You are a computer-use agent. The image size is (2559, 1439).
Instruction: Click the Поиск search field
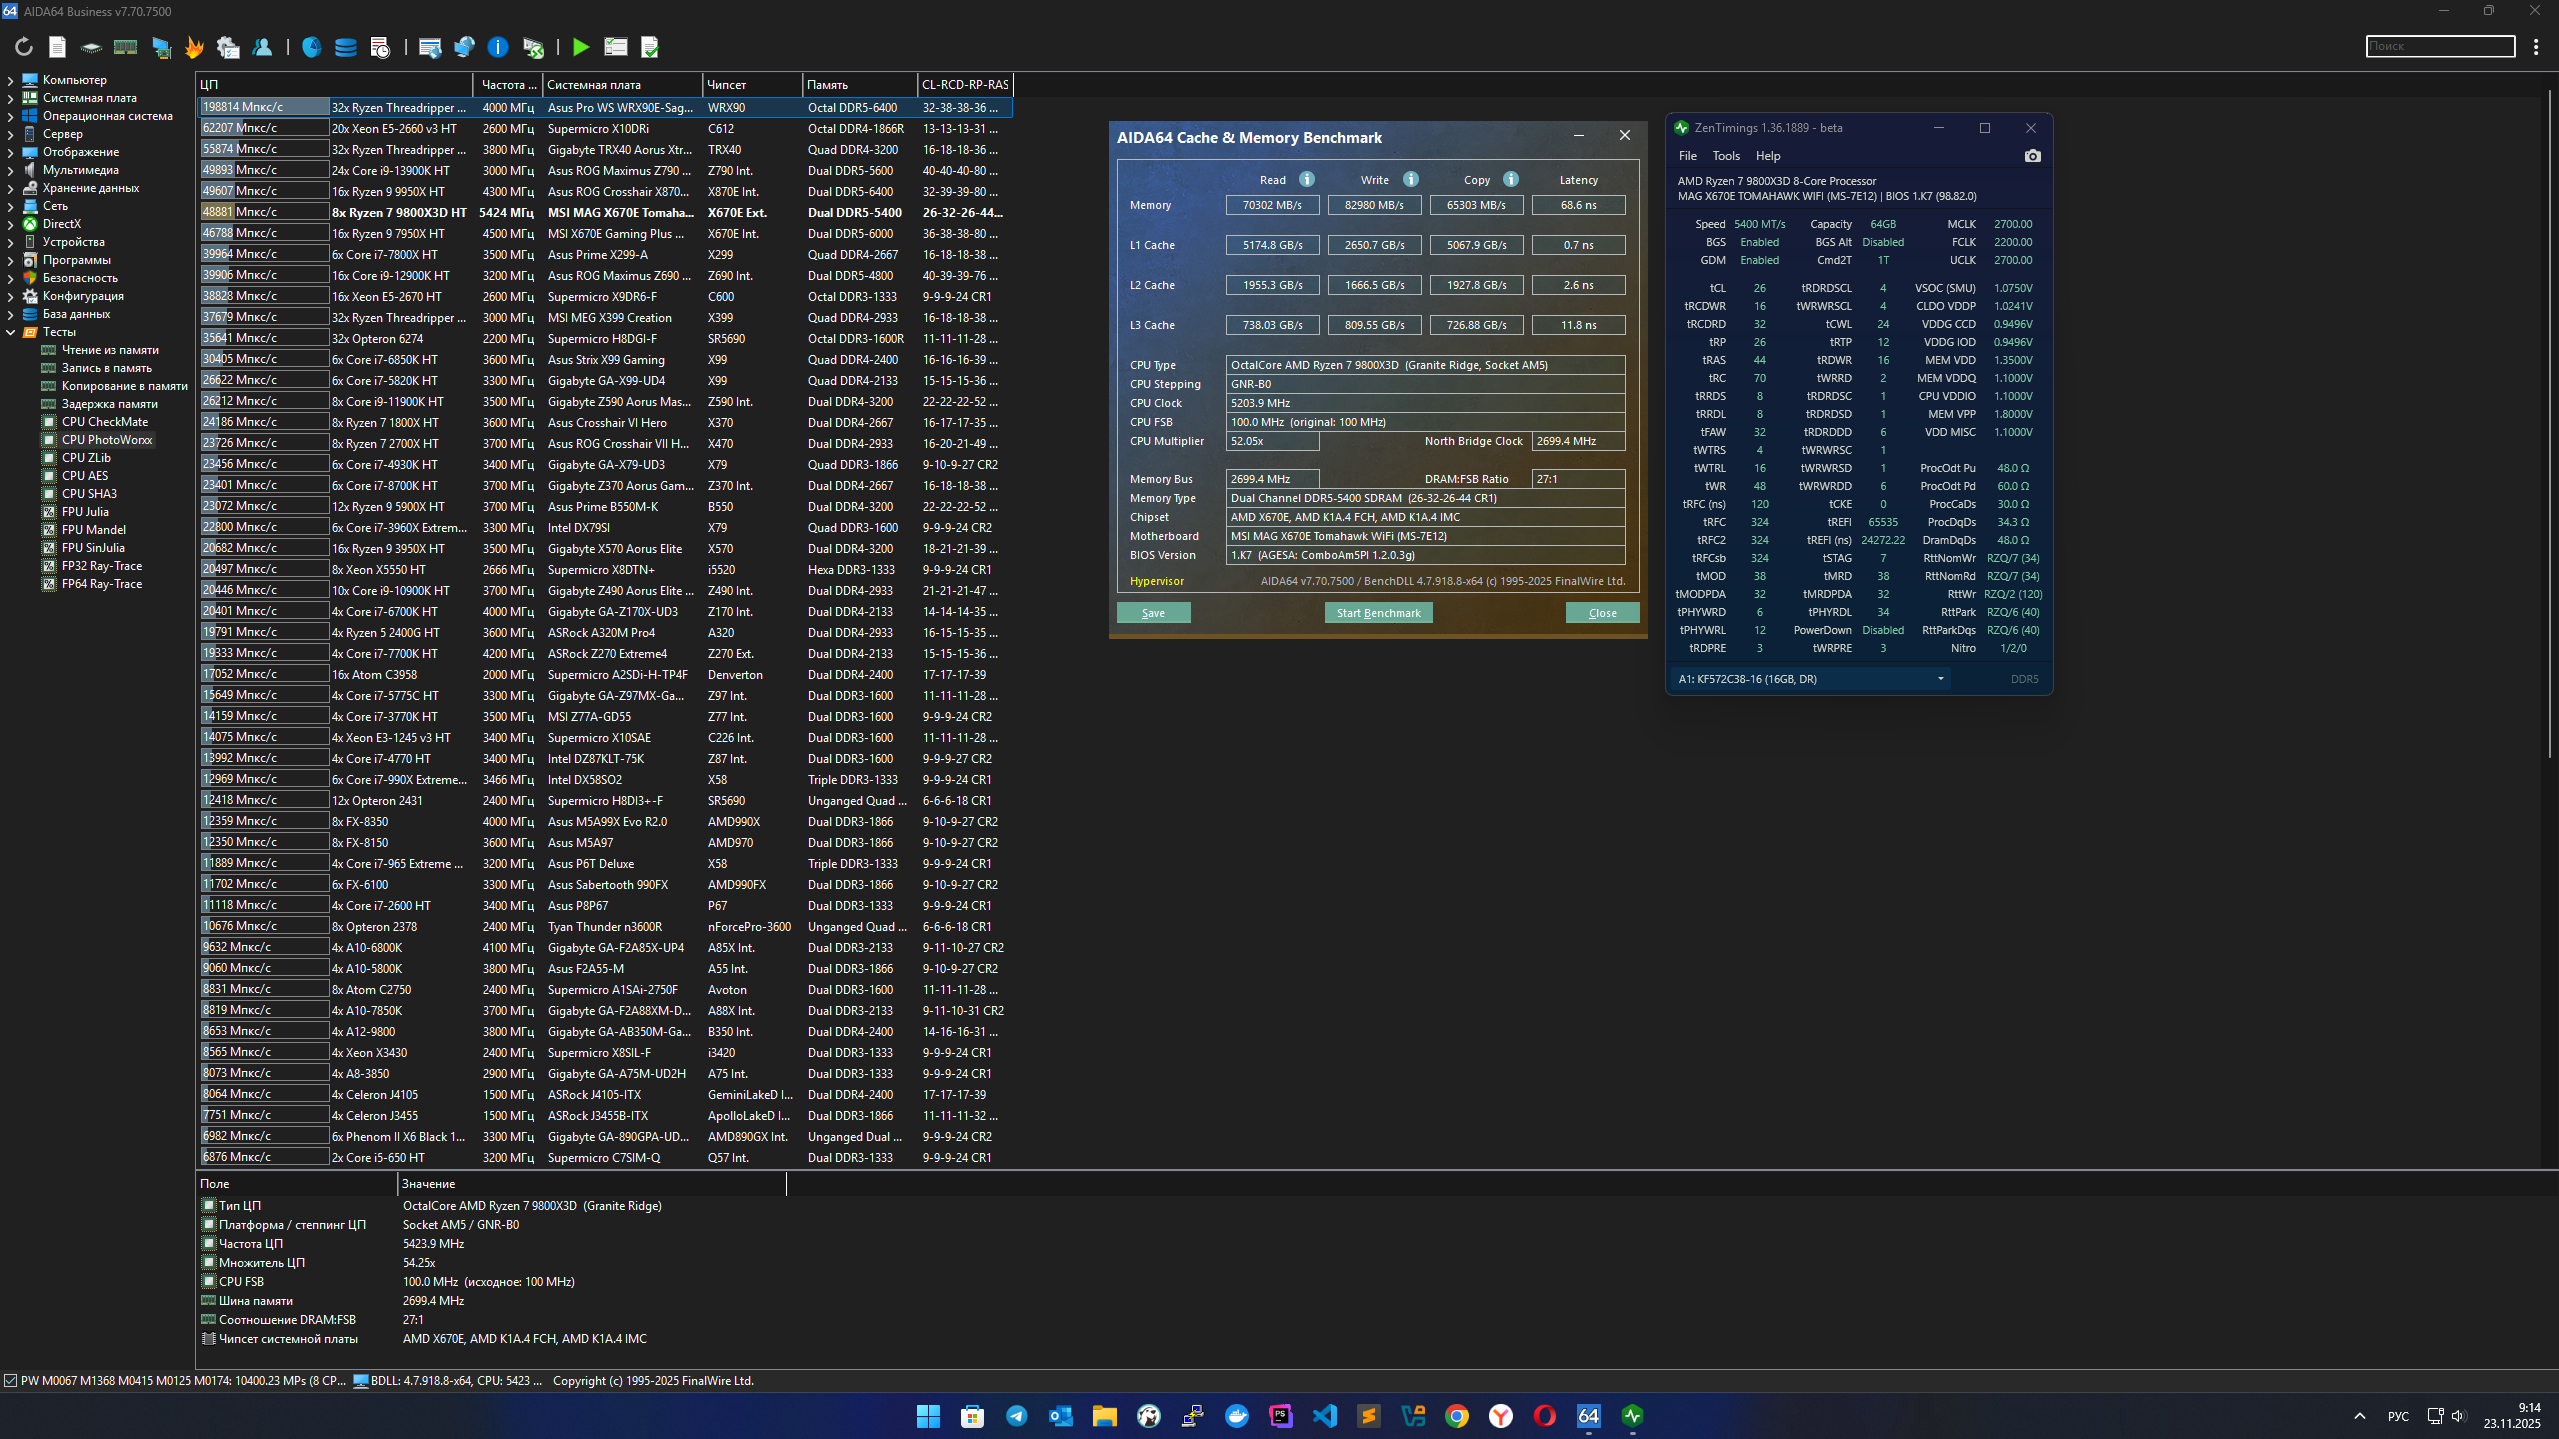[2439, 46]
